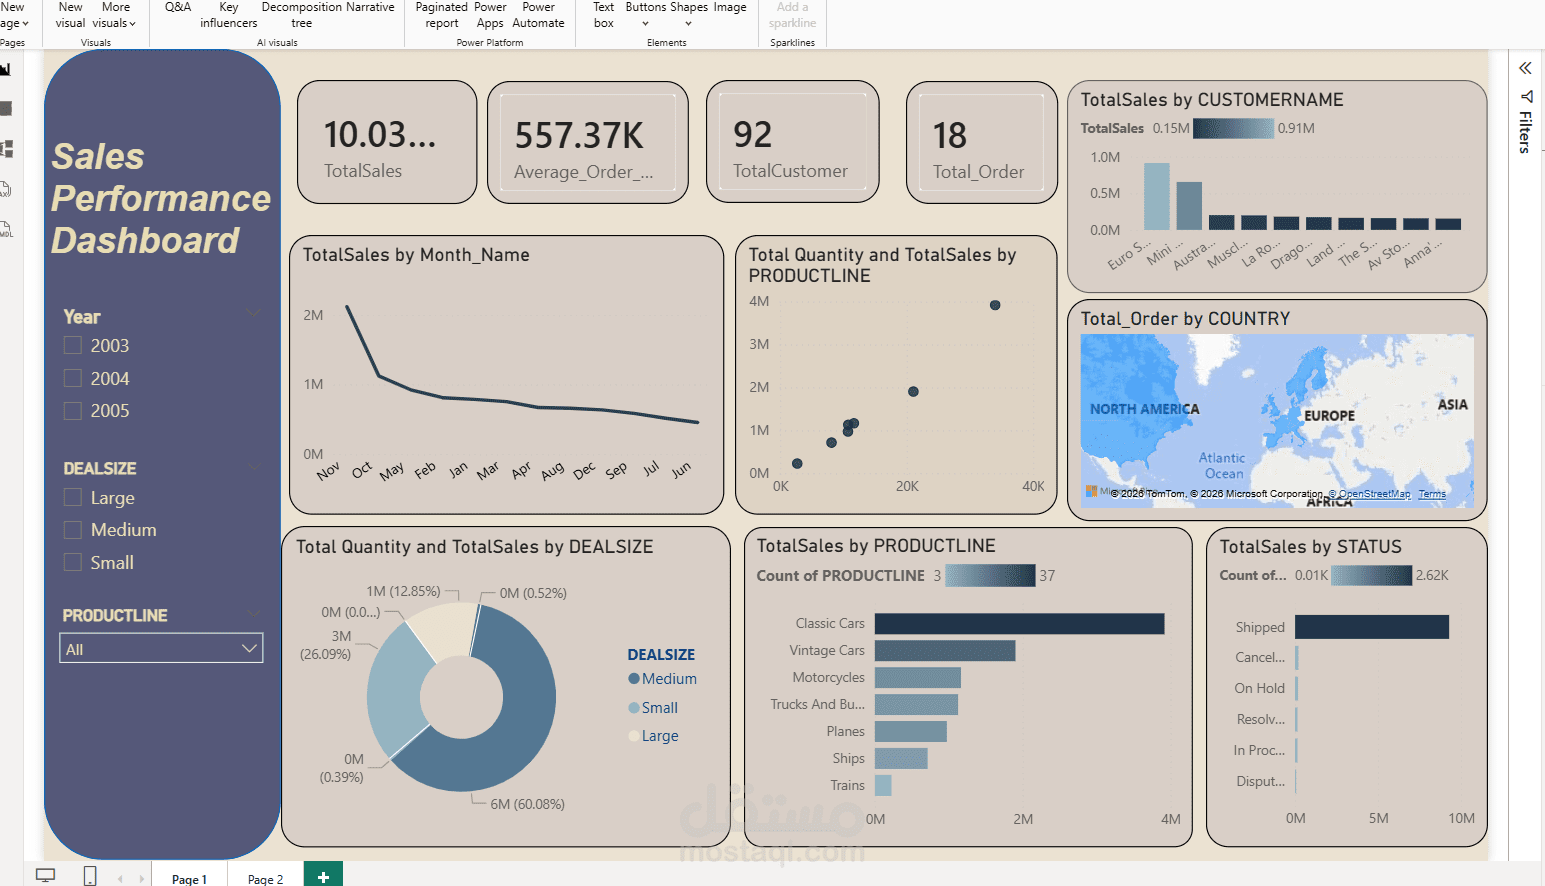Image resolution: width=1545 pixels, height=886 pixels.
Task: Add a Narrative visual
Action: coord(370,8)
